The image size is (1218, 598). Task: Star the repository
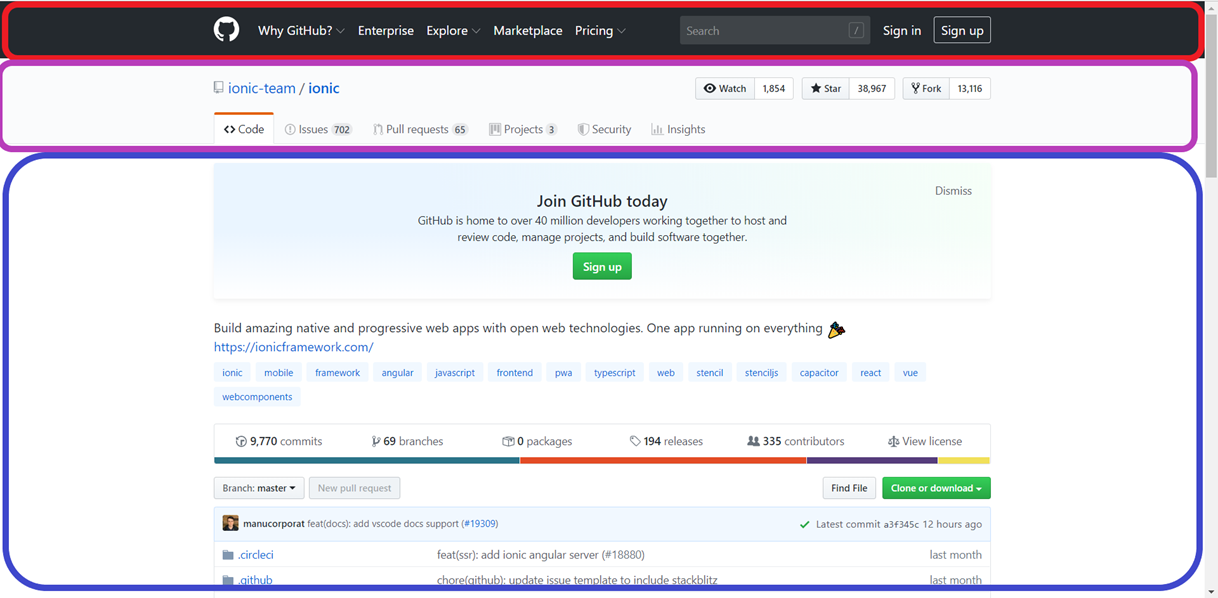pos(826,89)
